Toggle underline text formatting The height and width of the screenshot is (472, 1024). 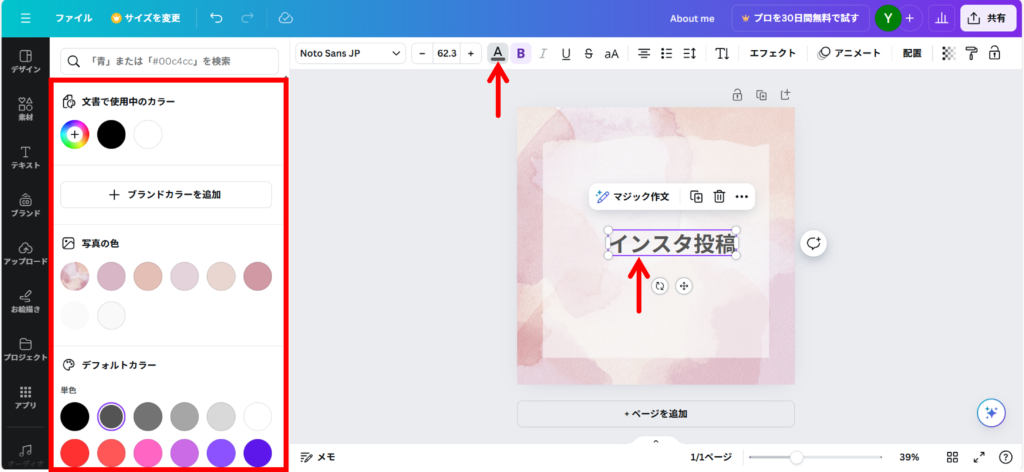coord(566,53)
